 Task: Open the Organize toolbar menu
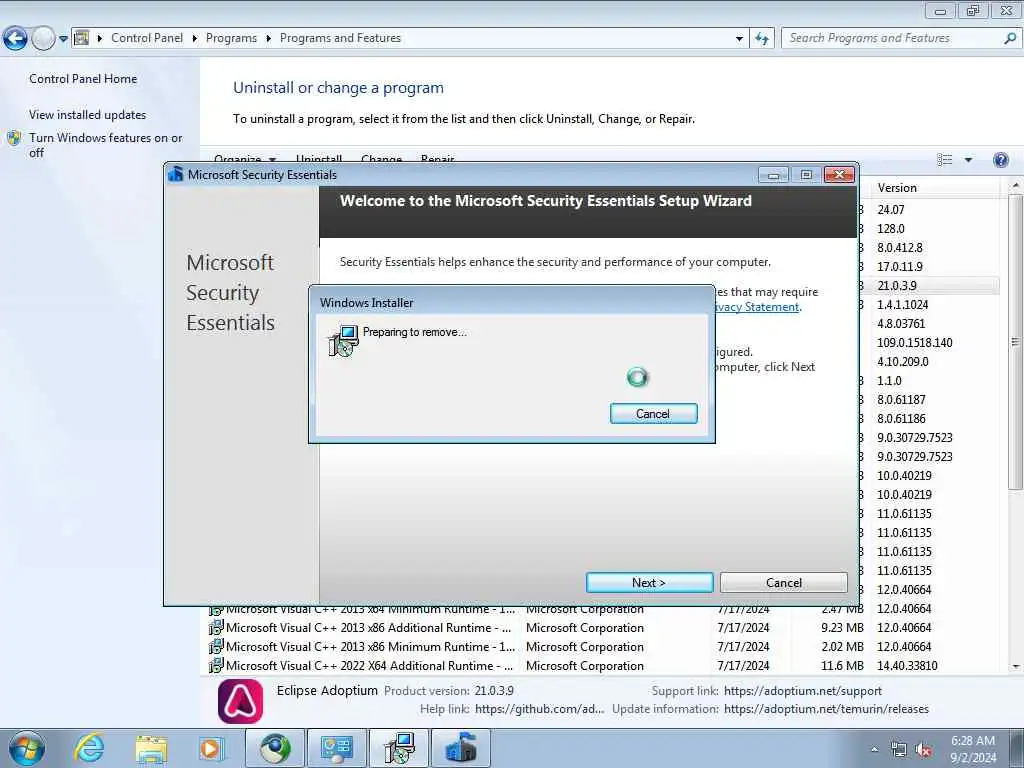click(x=245, y=159)
